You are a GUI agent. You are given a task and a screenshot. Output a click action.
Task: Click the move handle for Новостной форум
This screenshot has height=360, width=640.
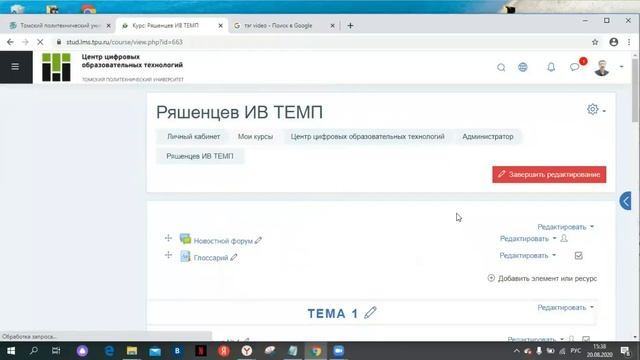(168, 238)
